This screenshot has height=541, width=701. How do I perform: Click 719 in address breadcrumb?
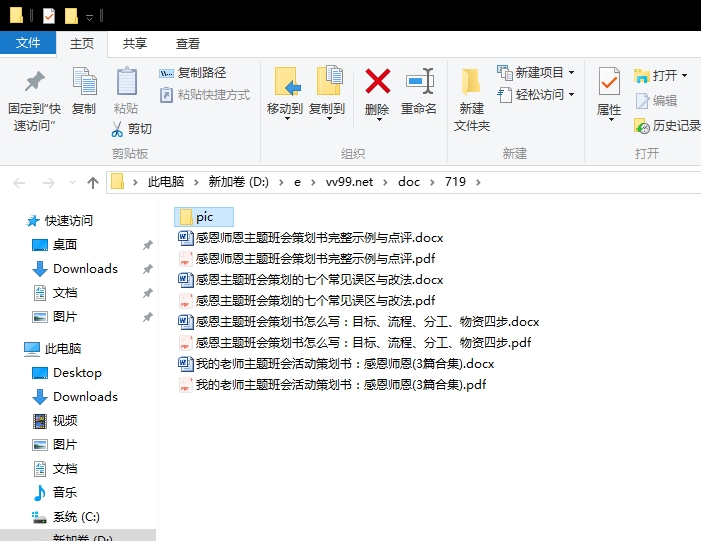coord(455,182)
